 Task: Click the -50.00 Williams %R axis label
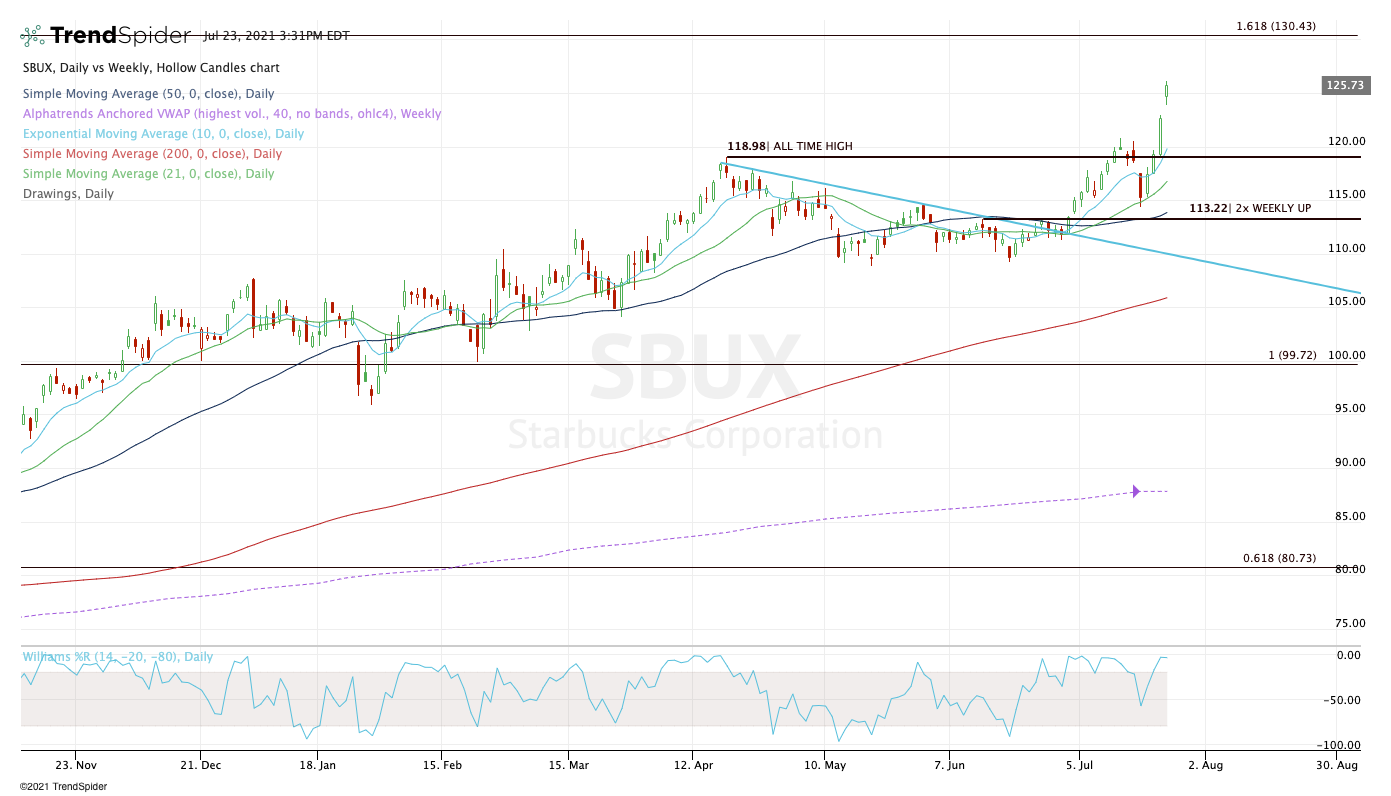point(1342,700)
